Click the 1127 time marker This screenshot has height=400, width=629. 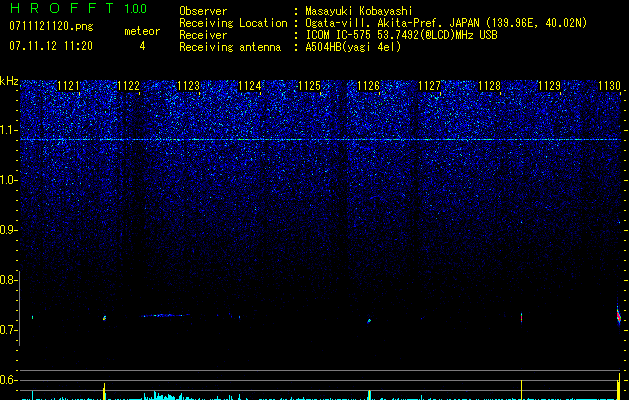pyautogui.click(x=429, y=86)
